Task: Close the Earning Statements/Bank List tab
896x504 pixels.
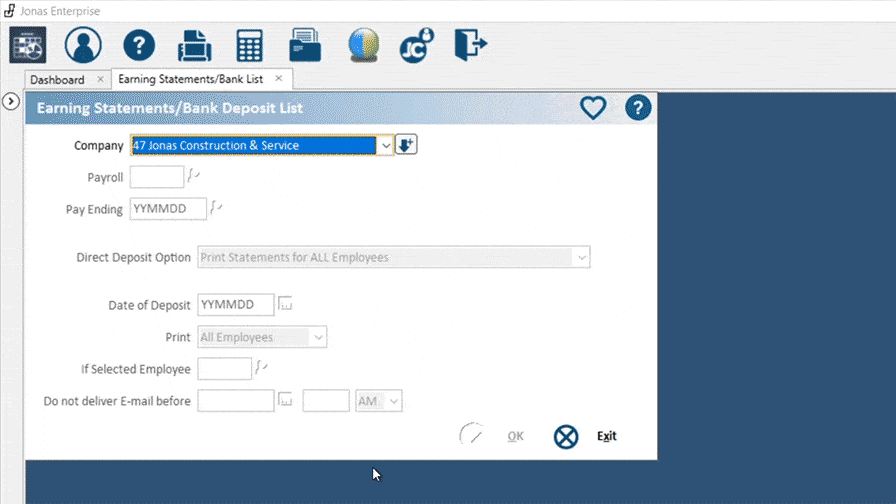Action: pos(278,78)
